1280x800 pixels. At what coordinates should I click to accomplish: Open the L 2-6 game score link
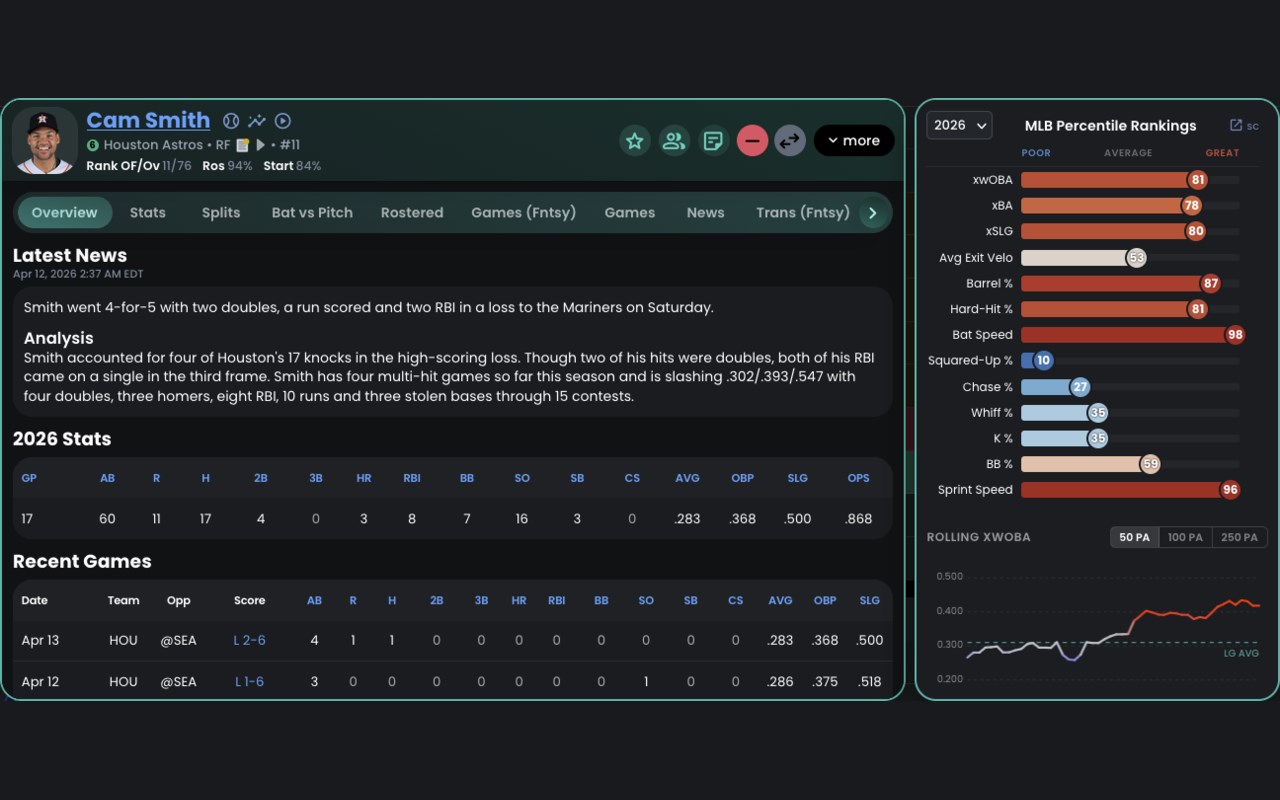point(250,640)
